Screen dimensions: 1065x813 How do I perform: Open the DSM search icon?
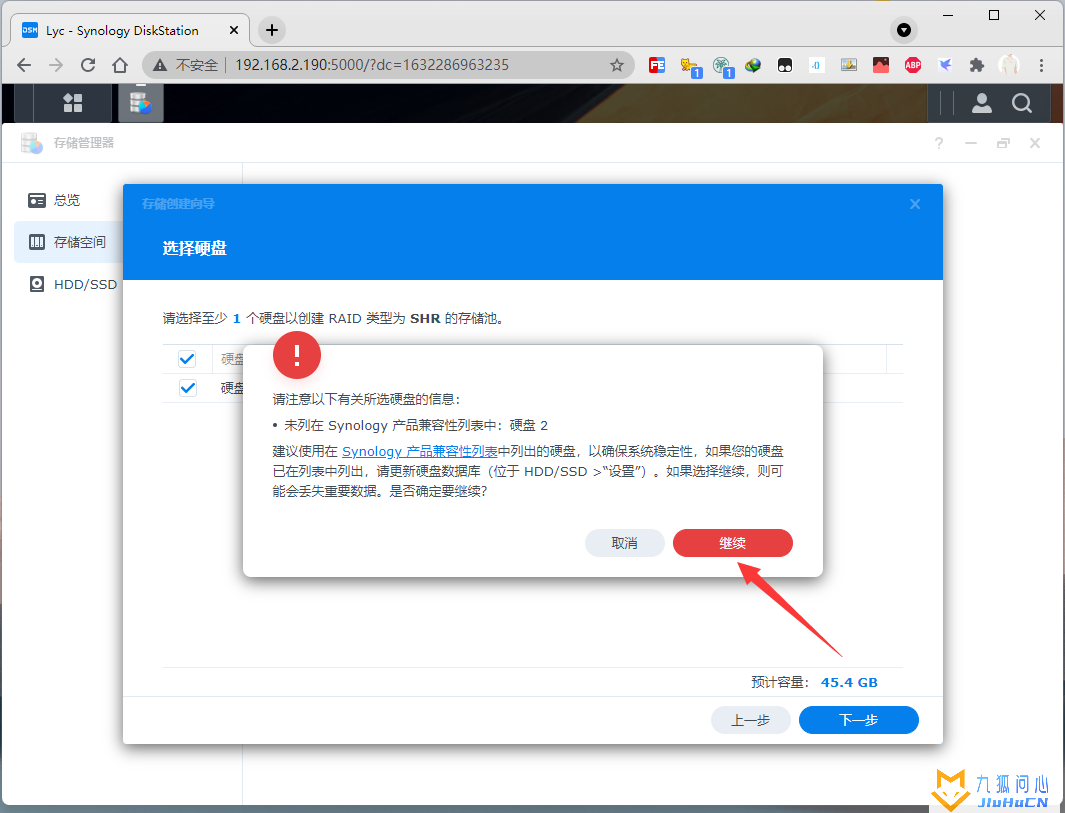point(1022,103)
